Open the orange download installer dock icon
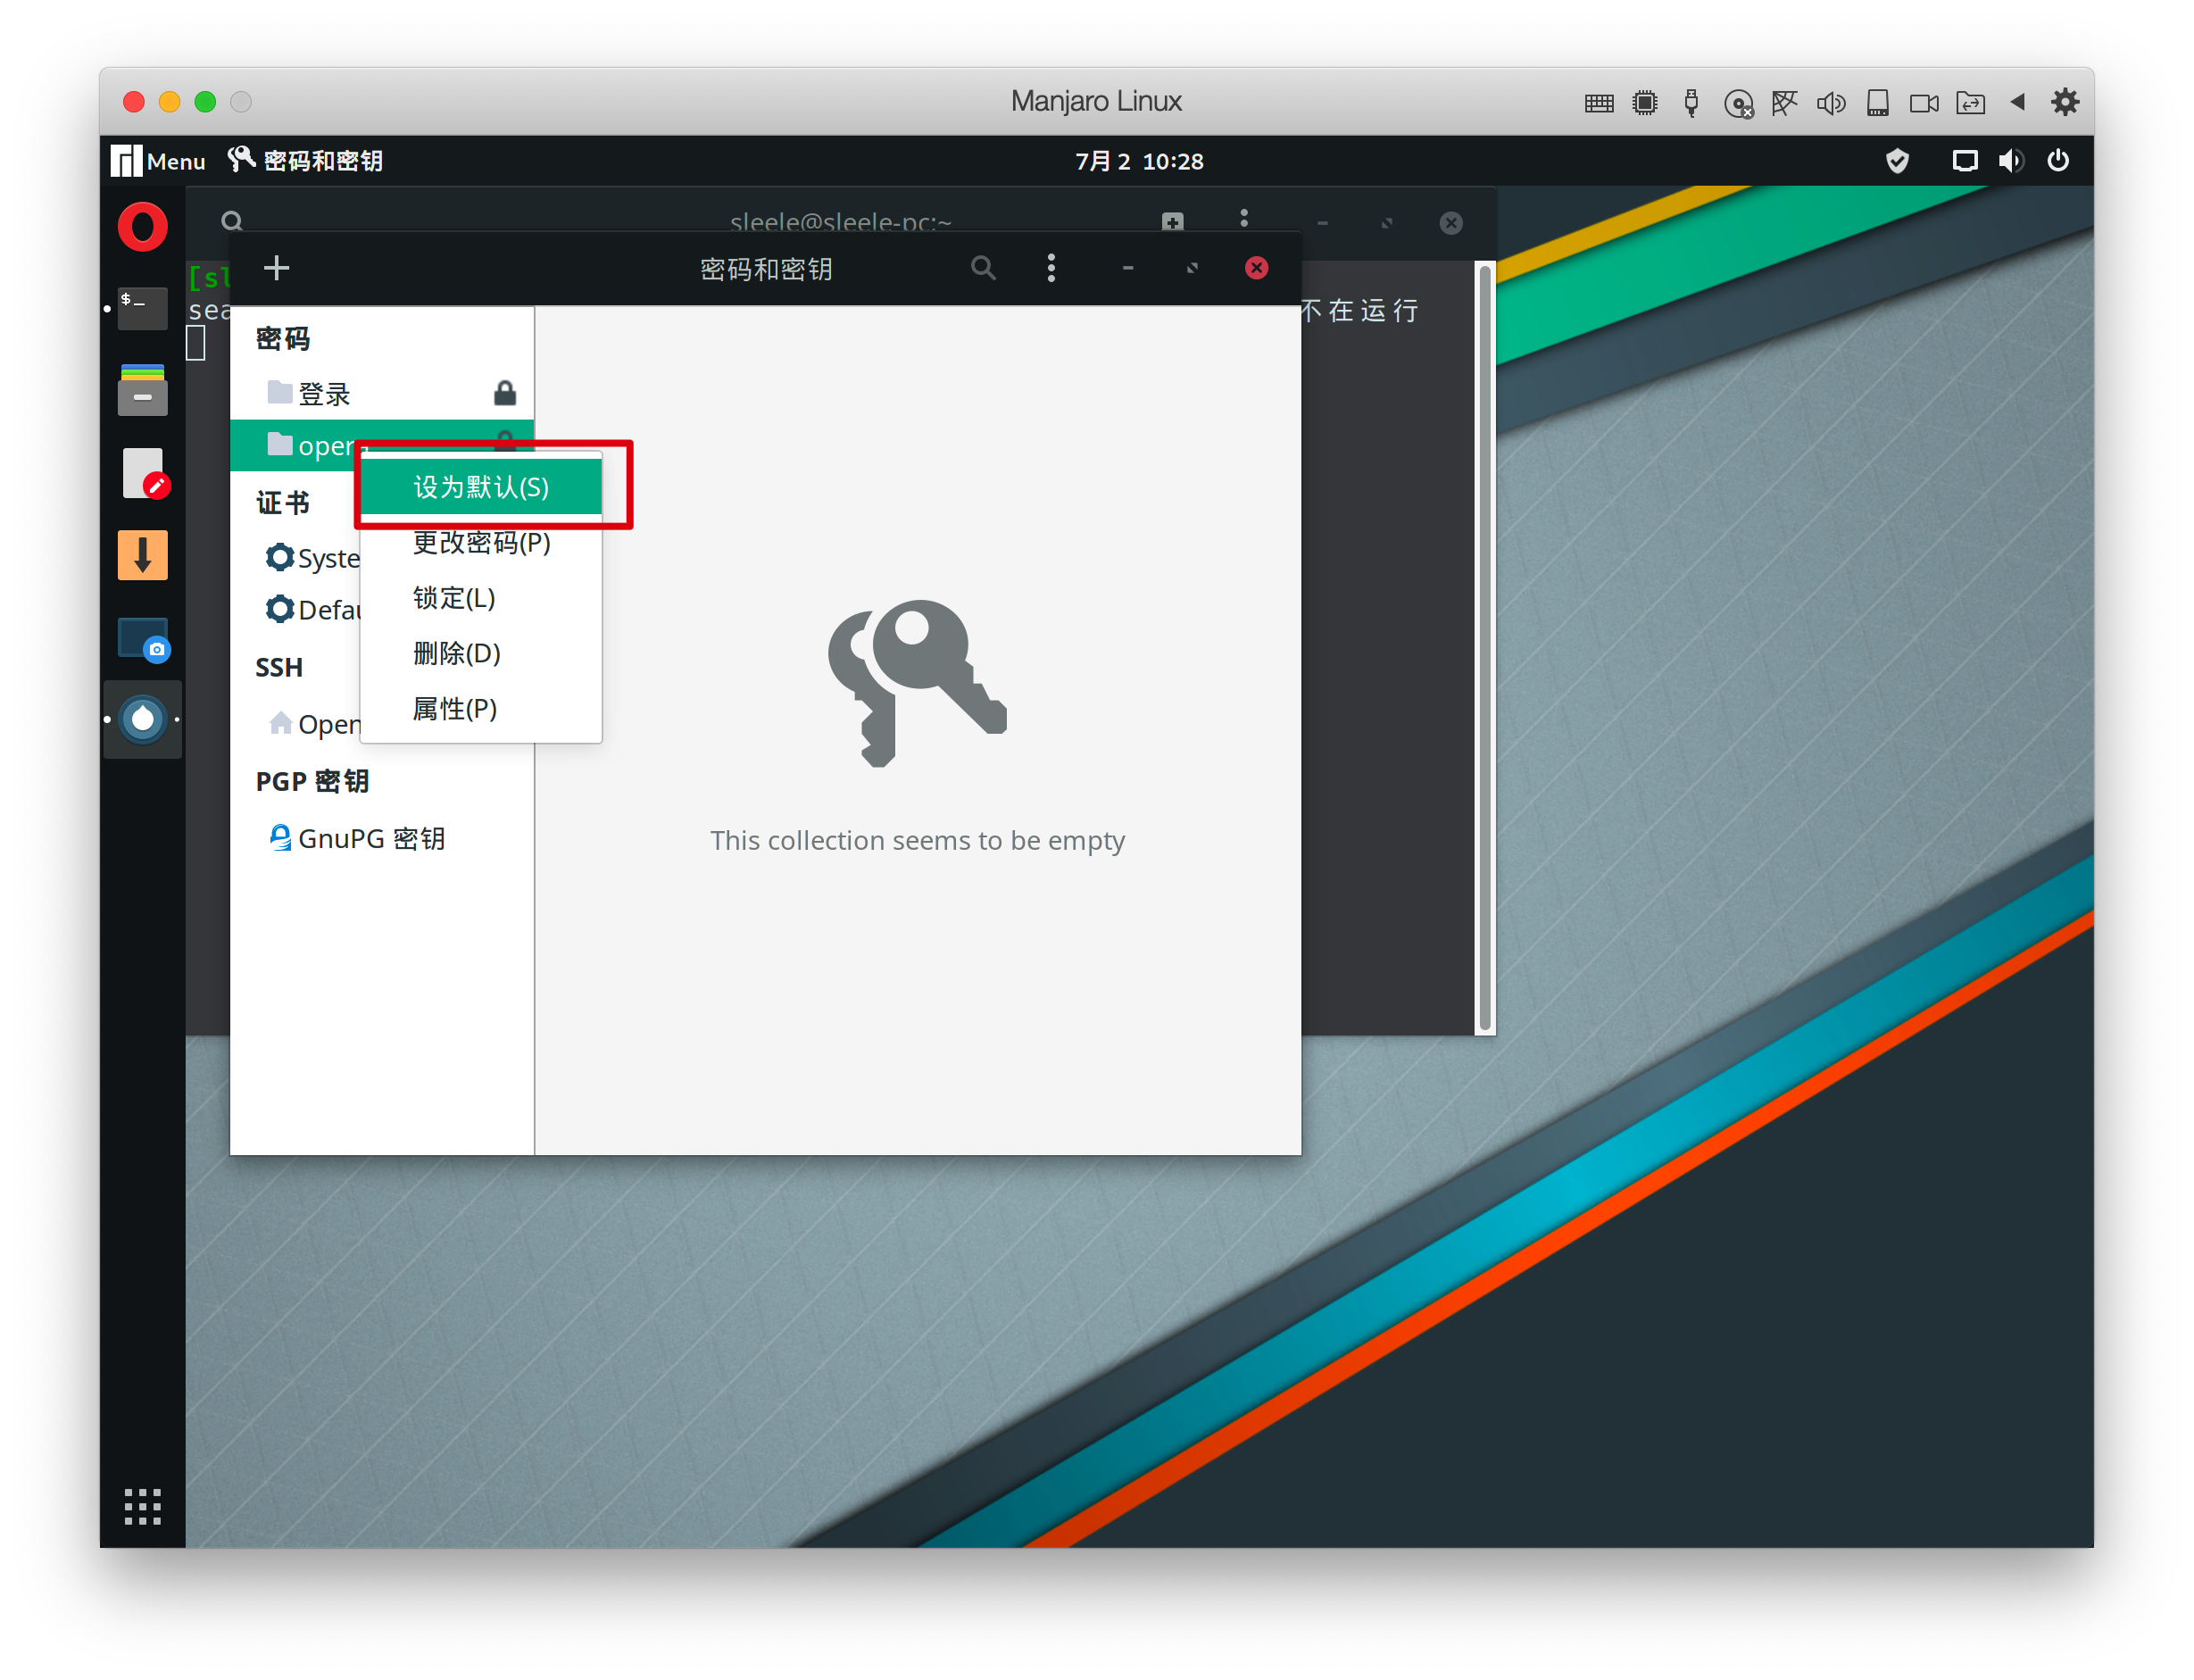 click(x=143, y=555)
